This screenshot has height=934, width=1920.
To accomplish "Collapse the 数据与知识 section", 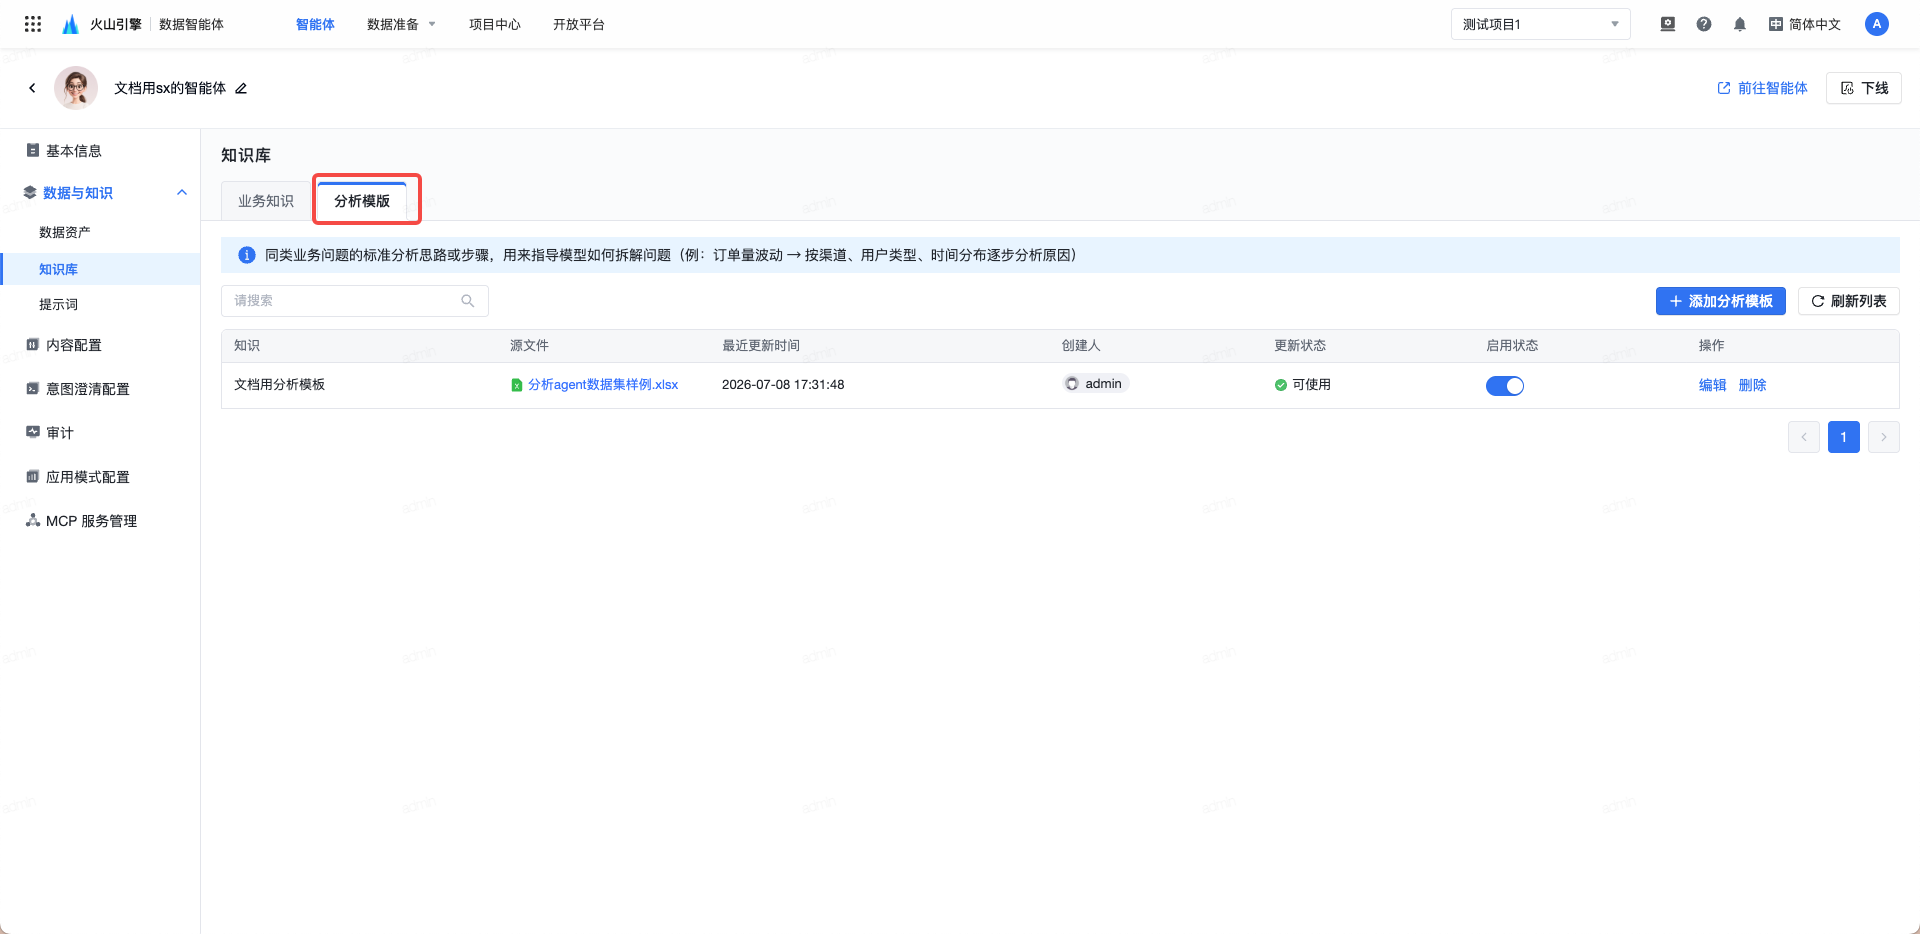I will pos(182,192).
